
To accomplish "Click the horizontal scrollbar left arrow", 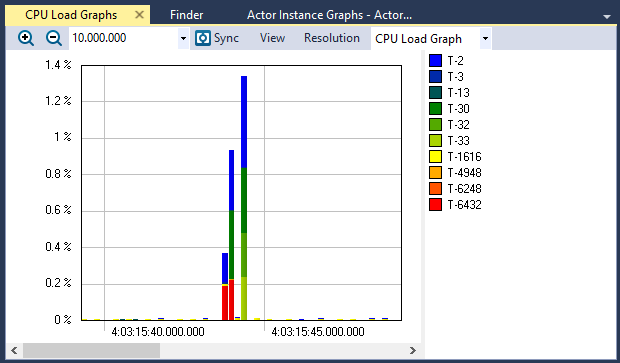I will tap(14, 350).
